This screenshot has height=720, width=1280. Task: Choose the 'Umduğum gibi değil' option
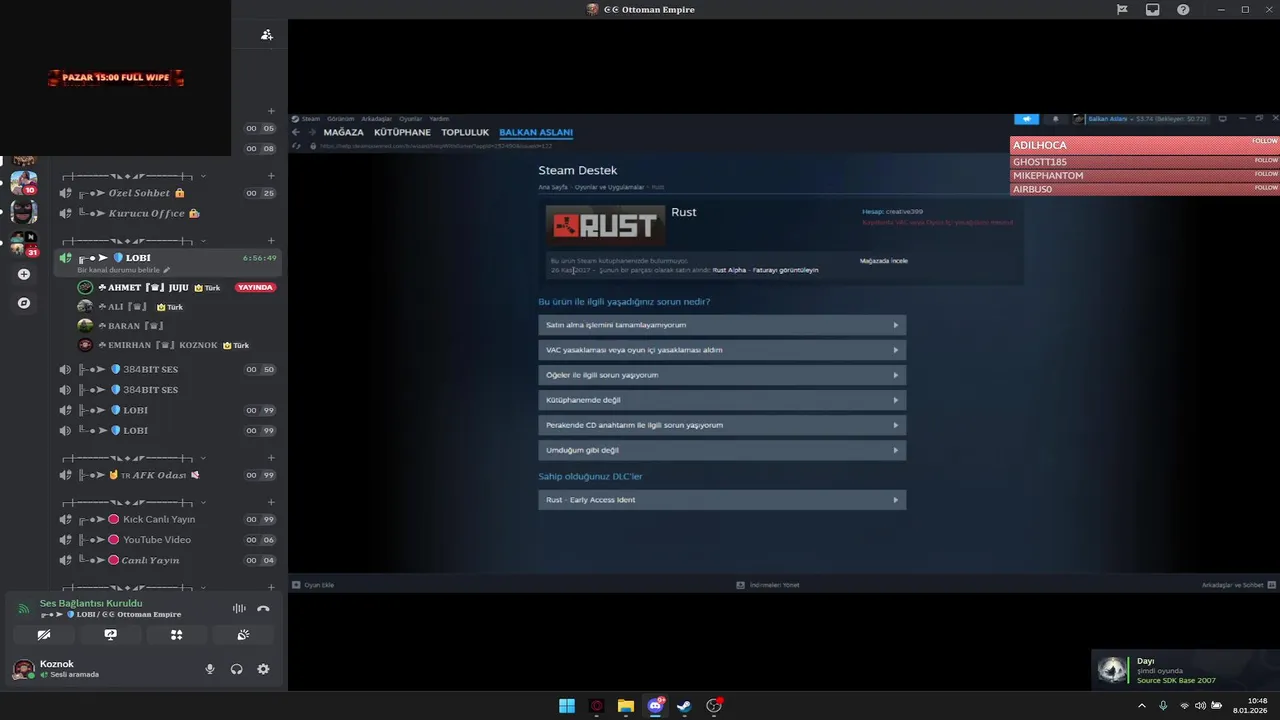(x=722, y=450)
